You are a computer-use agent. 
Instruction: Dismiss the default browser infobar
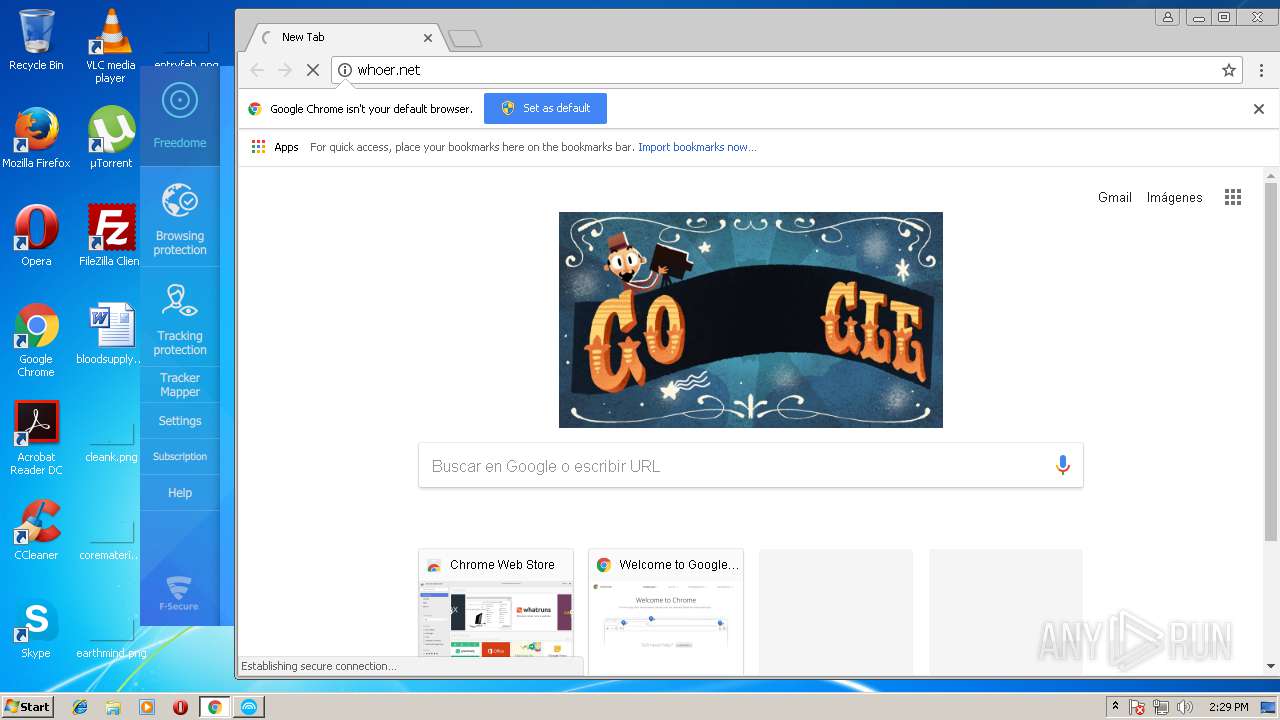point(1259,109)
